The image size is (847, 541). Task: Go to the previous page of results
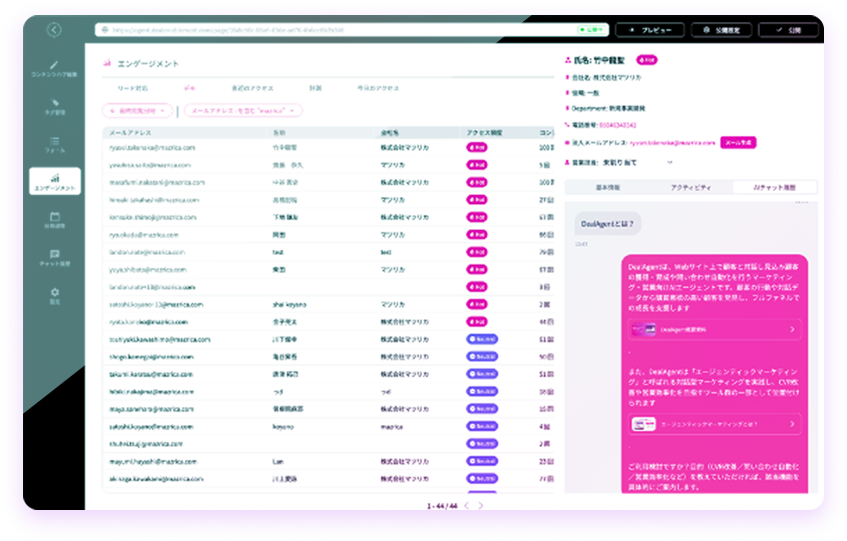tap(467, 505)
